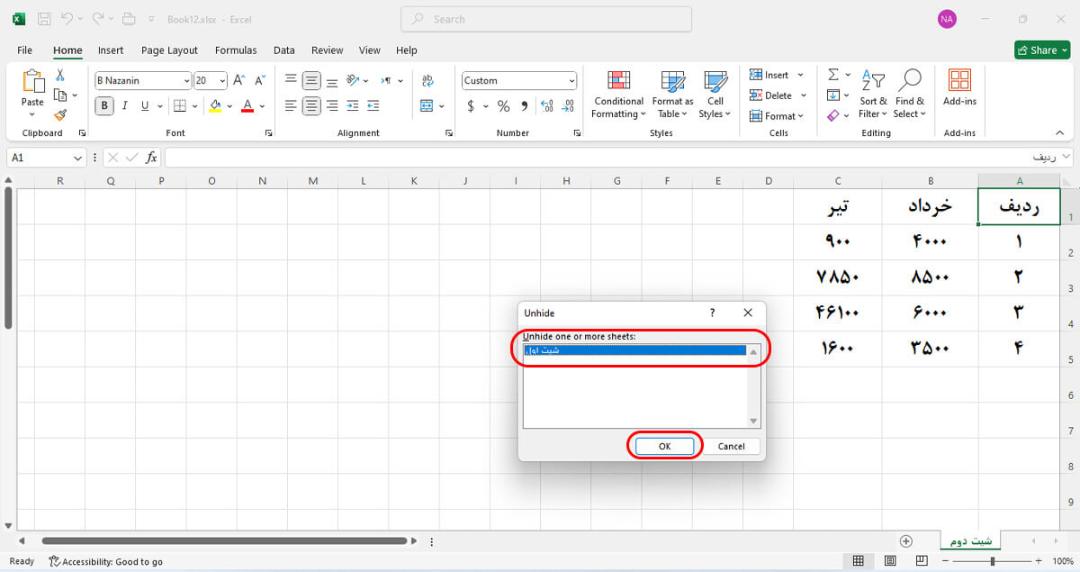Click Delete cells button
This screenshot has width=1080, height=572.
click(x=771, y=95)
